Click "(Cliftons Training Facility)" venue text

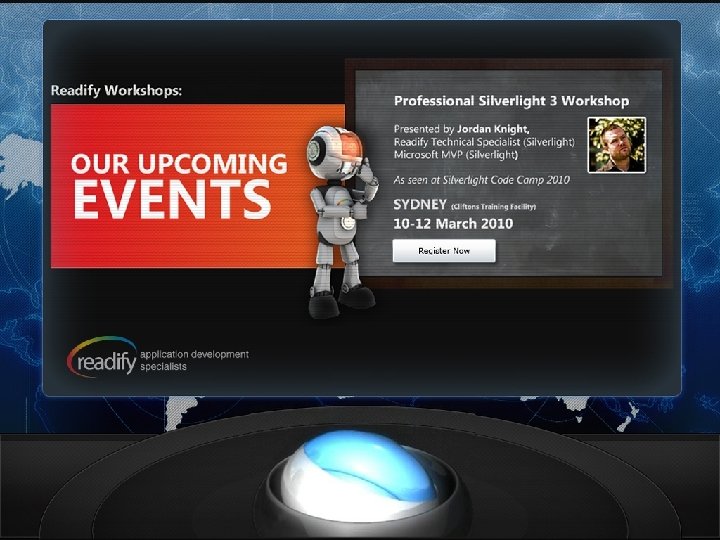[x=494, y=207]
